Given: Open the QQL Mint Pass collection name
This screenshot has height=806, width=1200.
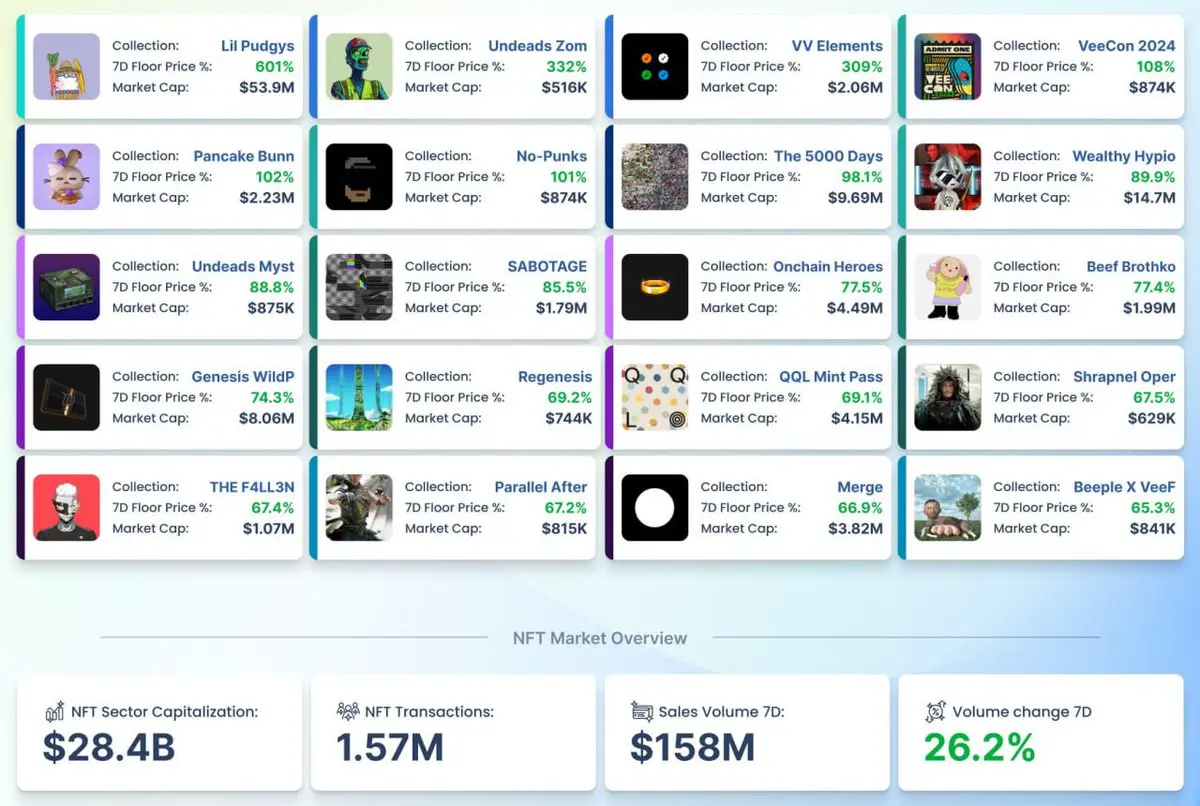Looking at the screenshot, I should [831, 376].
